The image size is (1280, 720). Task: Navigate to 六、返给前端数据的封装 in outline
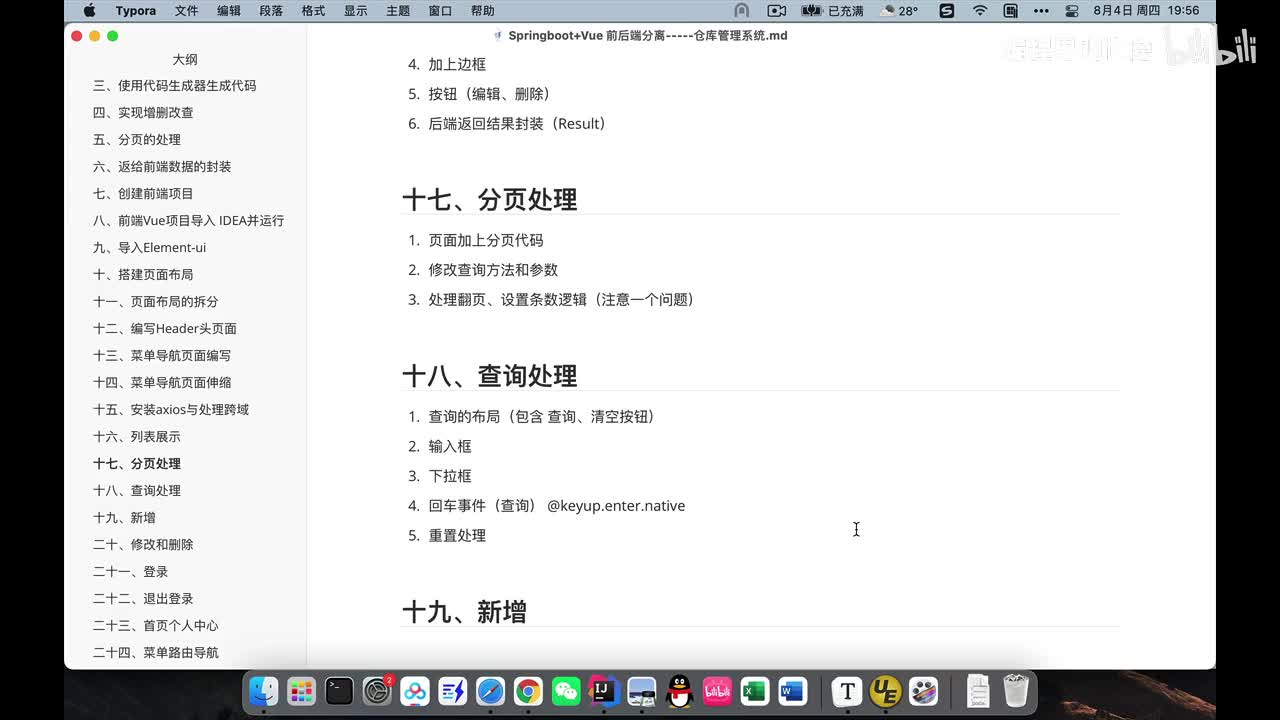162,167
